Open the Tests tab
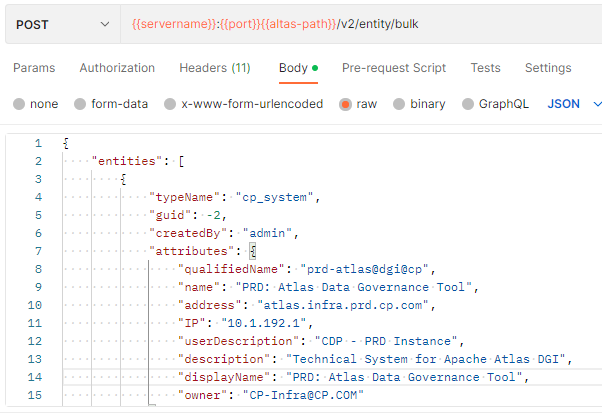This screenshot has height=416, width=602. pyautogui.click(x=486, y=68)
